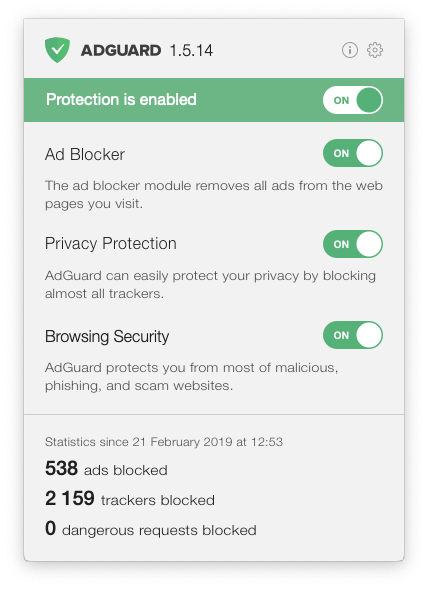Click the version number 1.5.14

191,50
